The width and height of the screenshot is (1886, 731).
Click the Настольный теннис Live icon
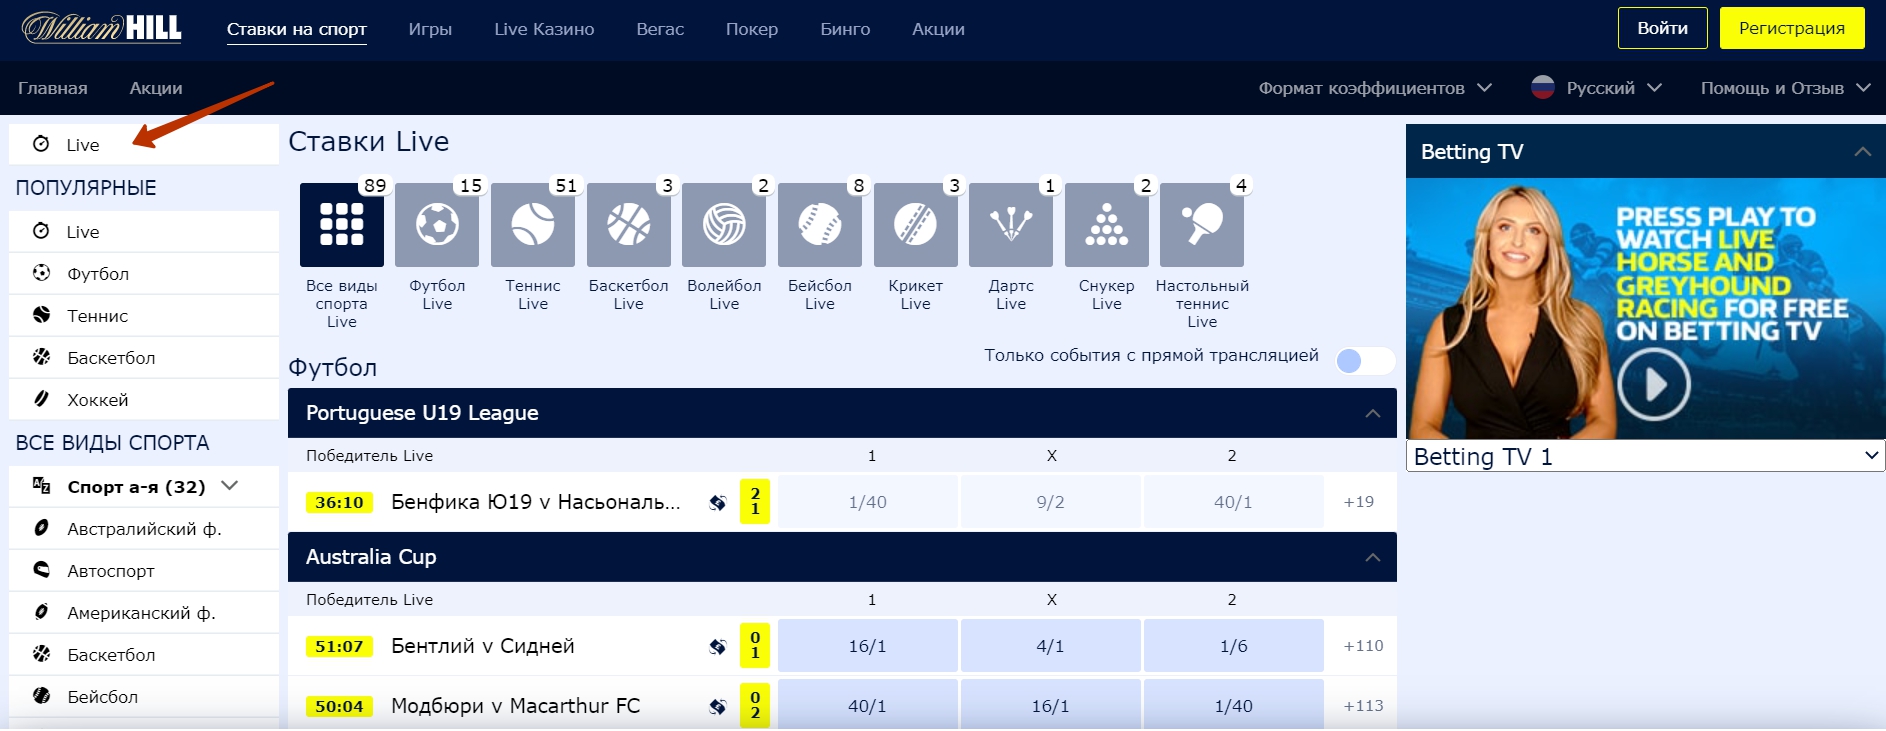click(1201, 225)
